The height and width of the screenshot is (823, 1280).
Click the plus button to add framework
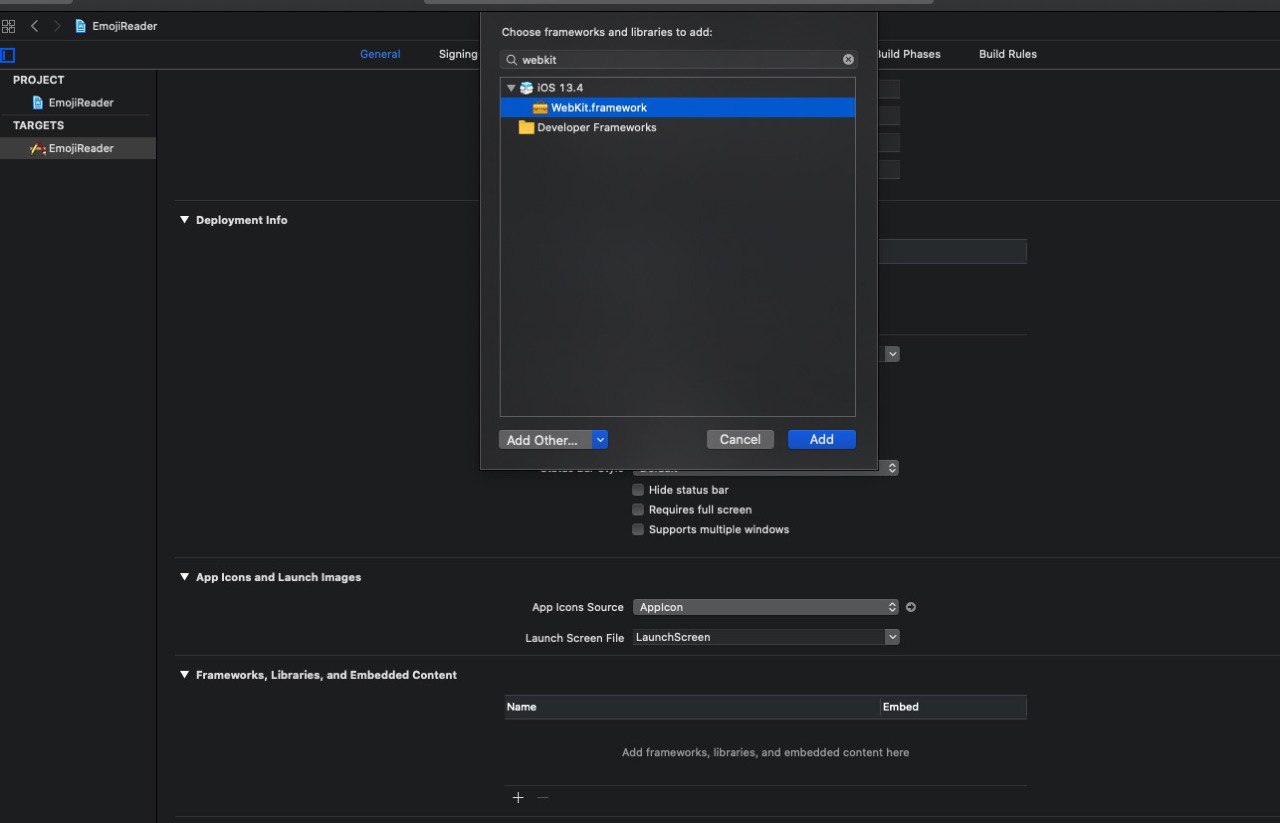point(518,798)
